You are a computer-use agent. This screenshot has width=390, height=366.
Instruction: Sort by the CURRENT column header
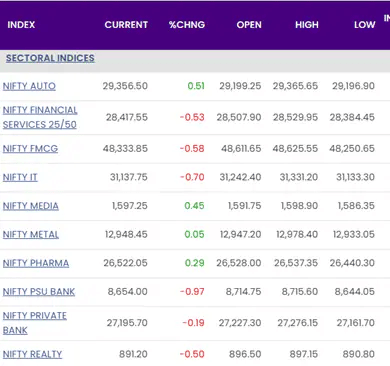coord(126,25)
